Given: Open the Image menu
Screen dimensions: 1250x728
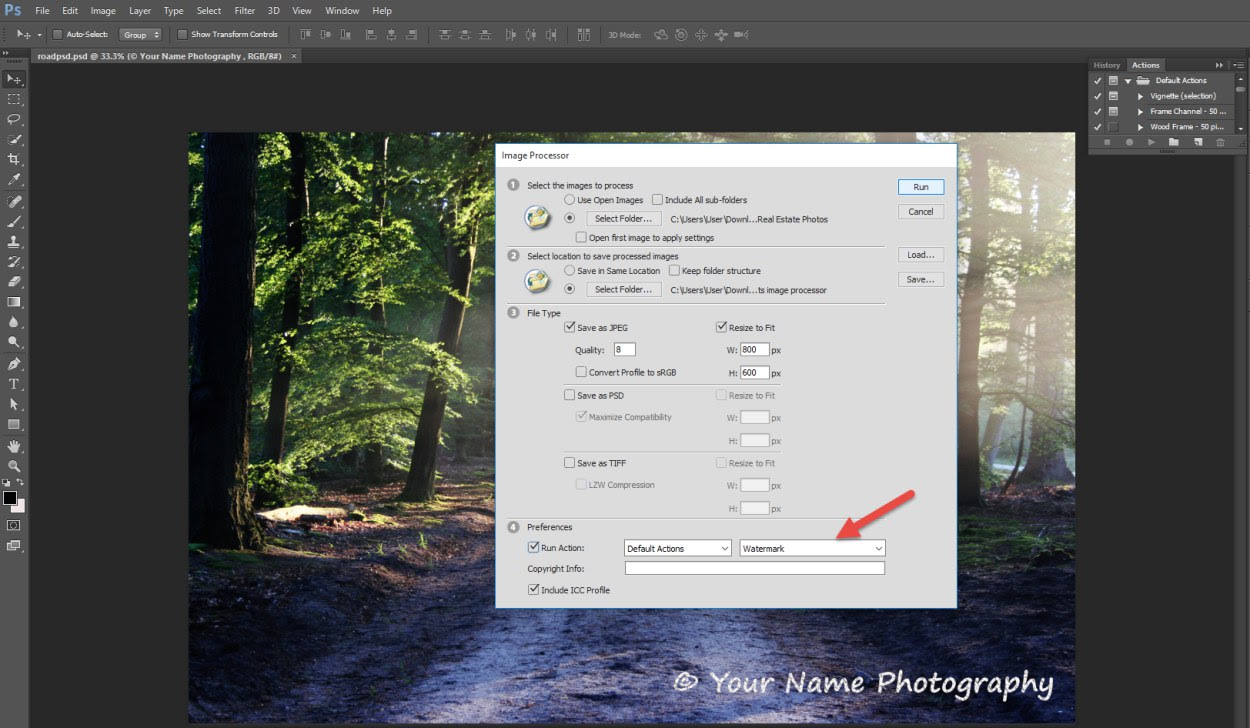Looking at the screenshot, I should (x=103, y=11).
